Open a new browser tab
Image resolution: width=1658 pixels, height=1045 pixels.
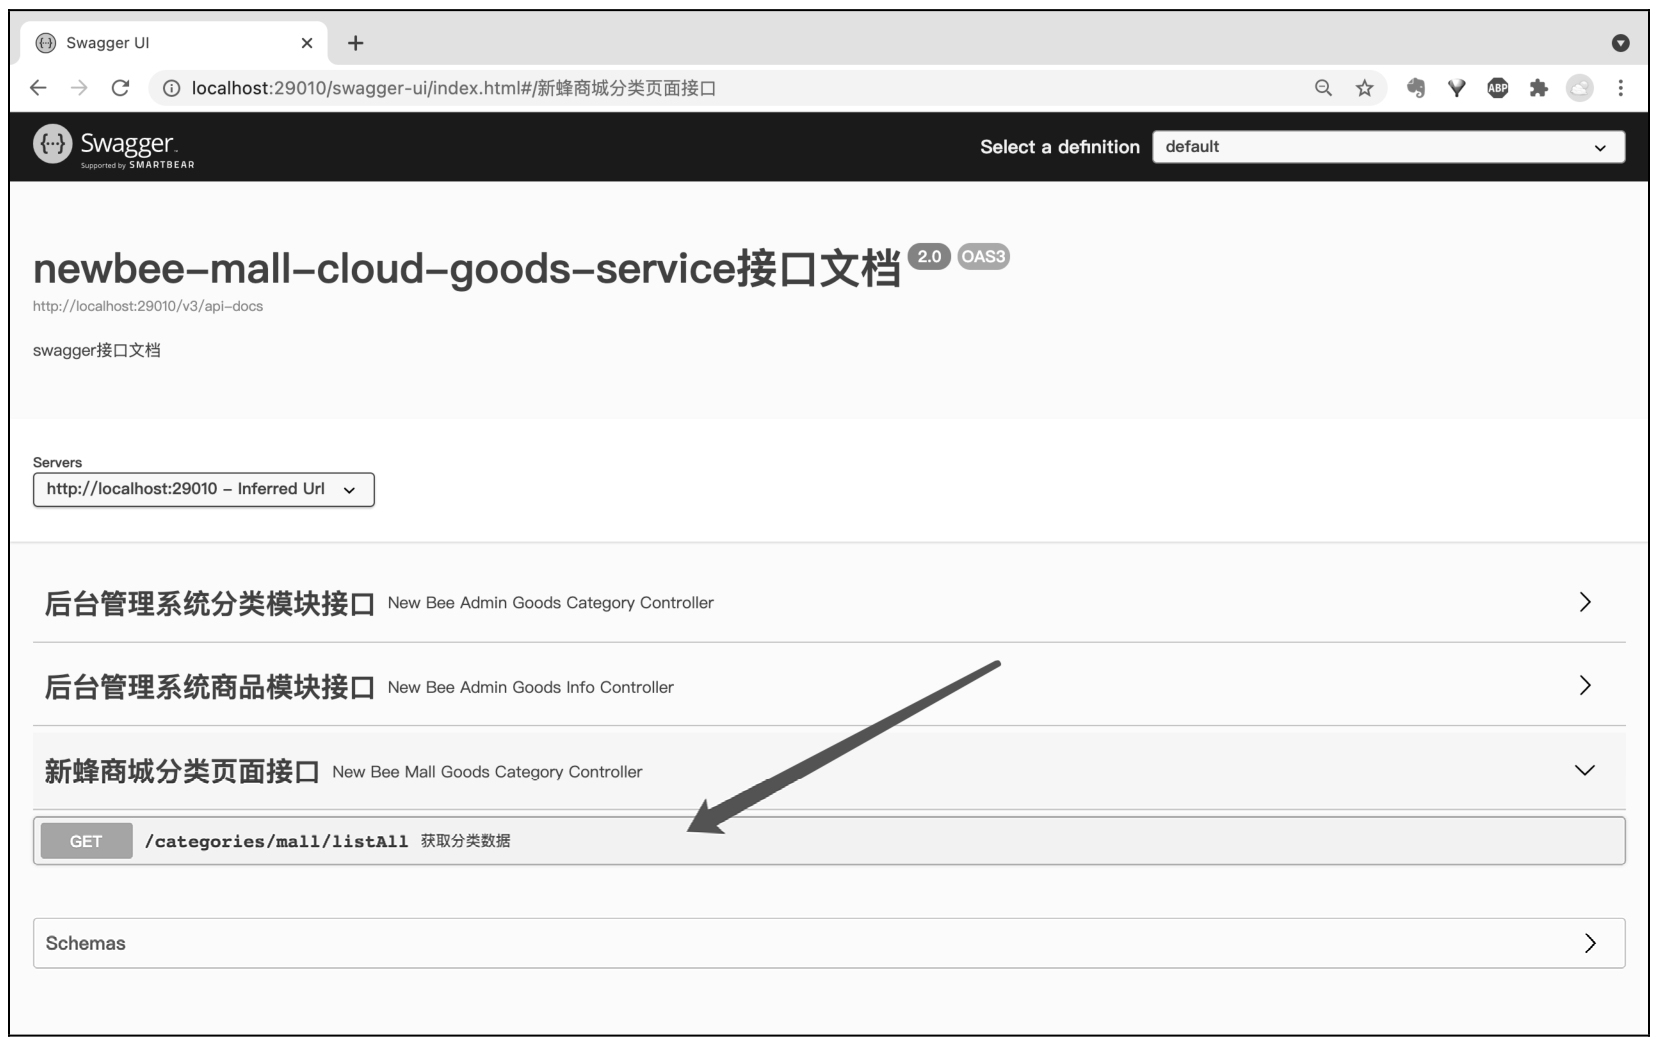coord(355,43)
